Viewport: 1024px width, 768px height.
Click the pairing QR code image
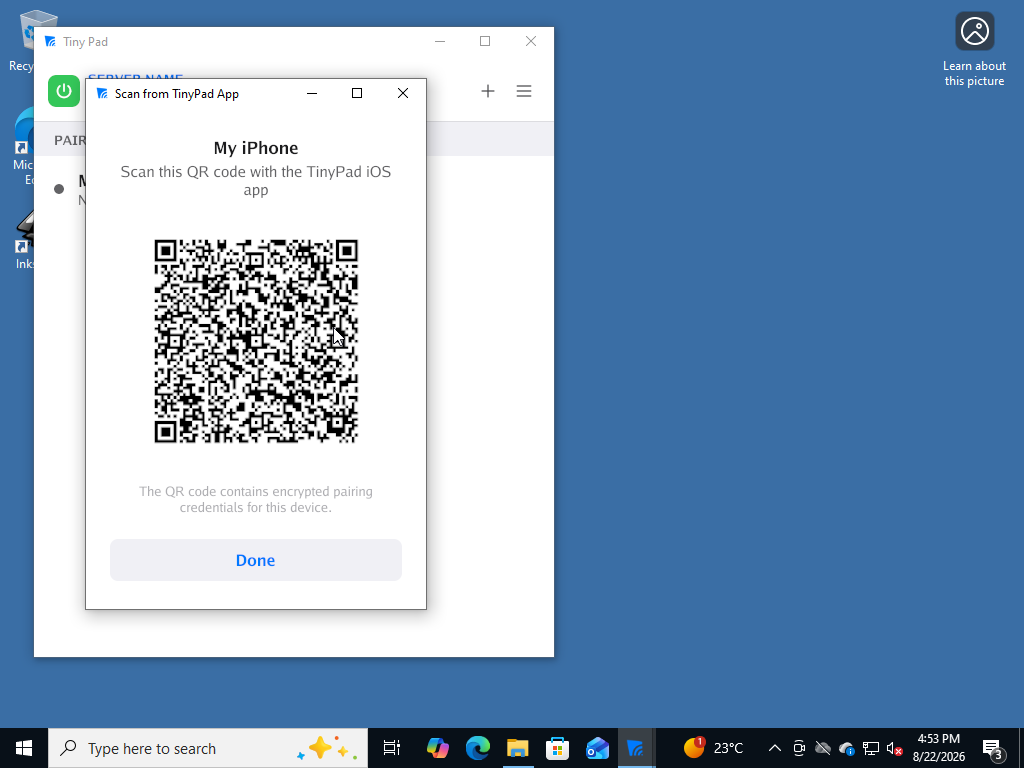256,341
